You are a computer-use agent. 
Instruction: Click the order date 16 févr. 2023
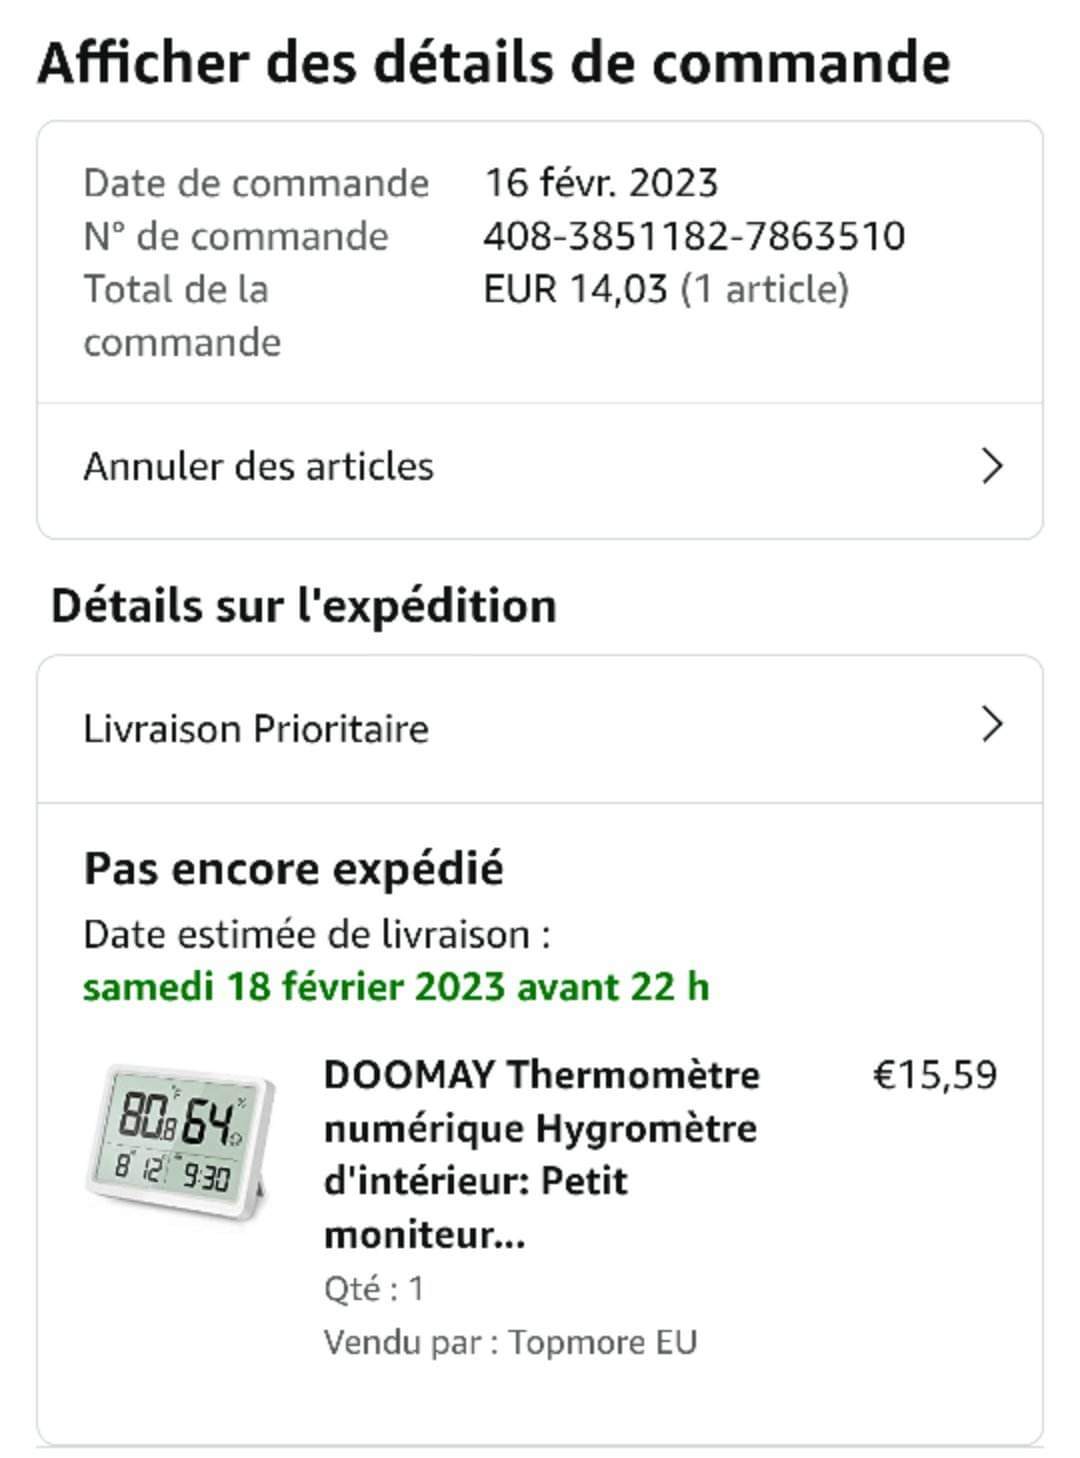tap(601, 183)
